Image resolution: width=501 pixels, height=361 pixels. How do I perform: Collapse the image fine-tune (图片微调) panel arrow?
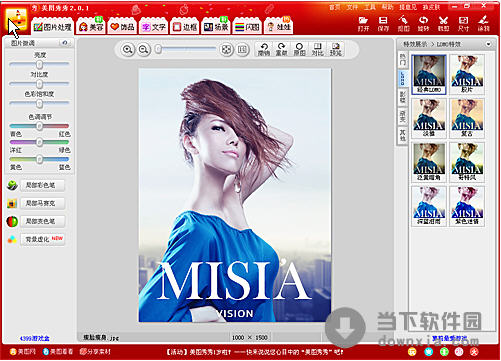pos(65,43)
